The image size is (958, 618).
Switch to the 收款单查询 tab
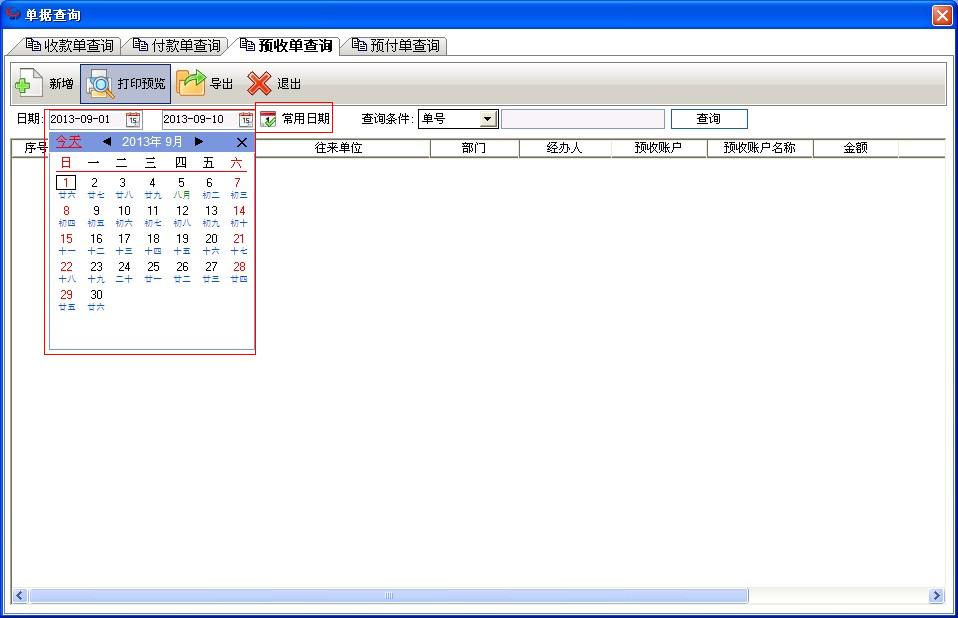pyautogui.click(x=71, y=46)
